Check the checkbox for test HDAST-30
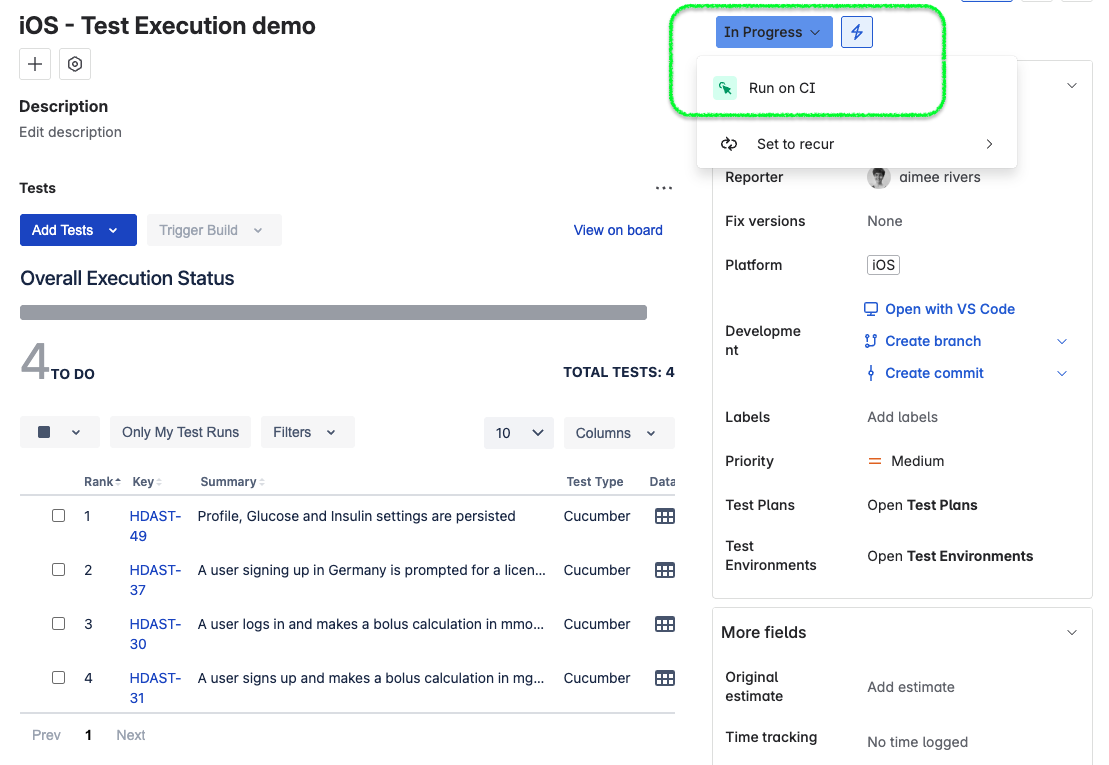 [x=57, y=623]
